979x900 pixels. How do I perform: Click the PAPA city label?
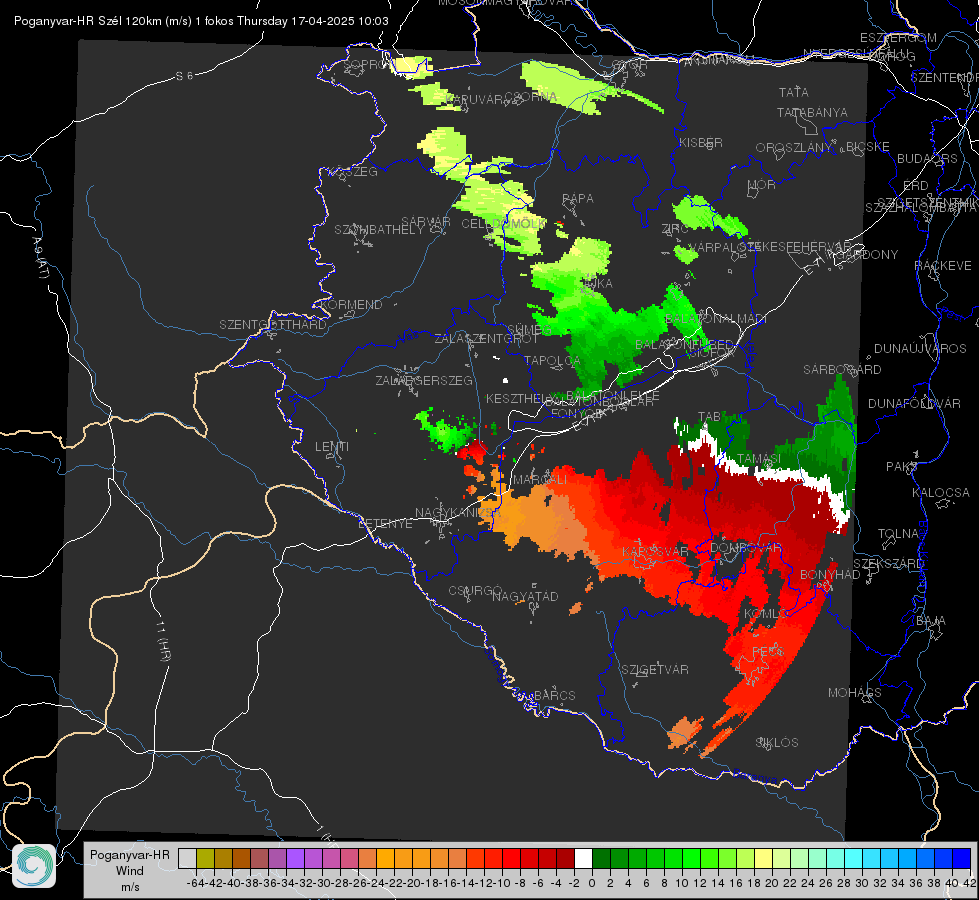(578, 199)
